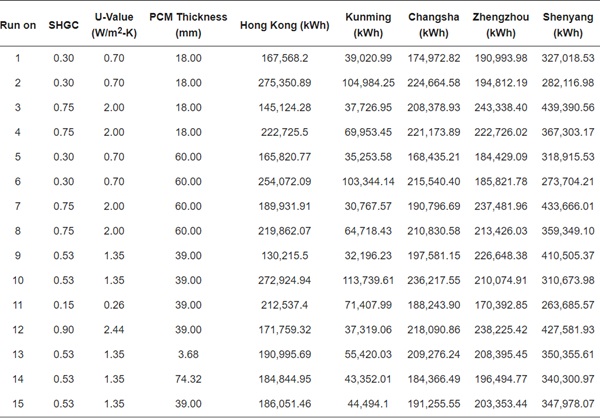Click the U-Value cell 0.26

pyautogui.click(x=114, y=305)
